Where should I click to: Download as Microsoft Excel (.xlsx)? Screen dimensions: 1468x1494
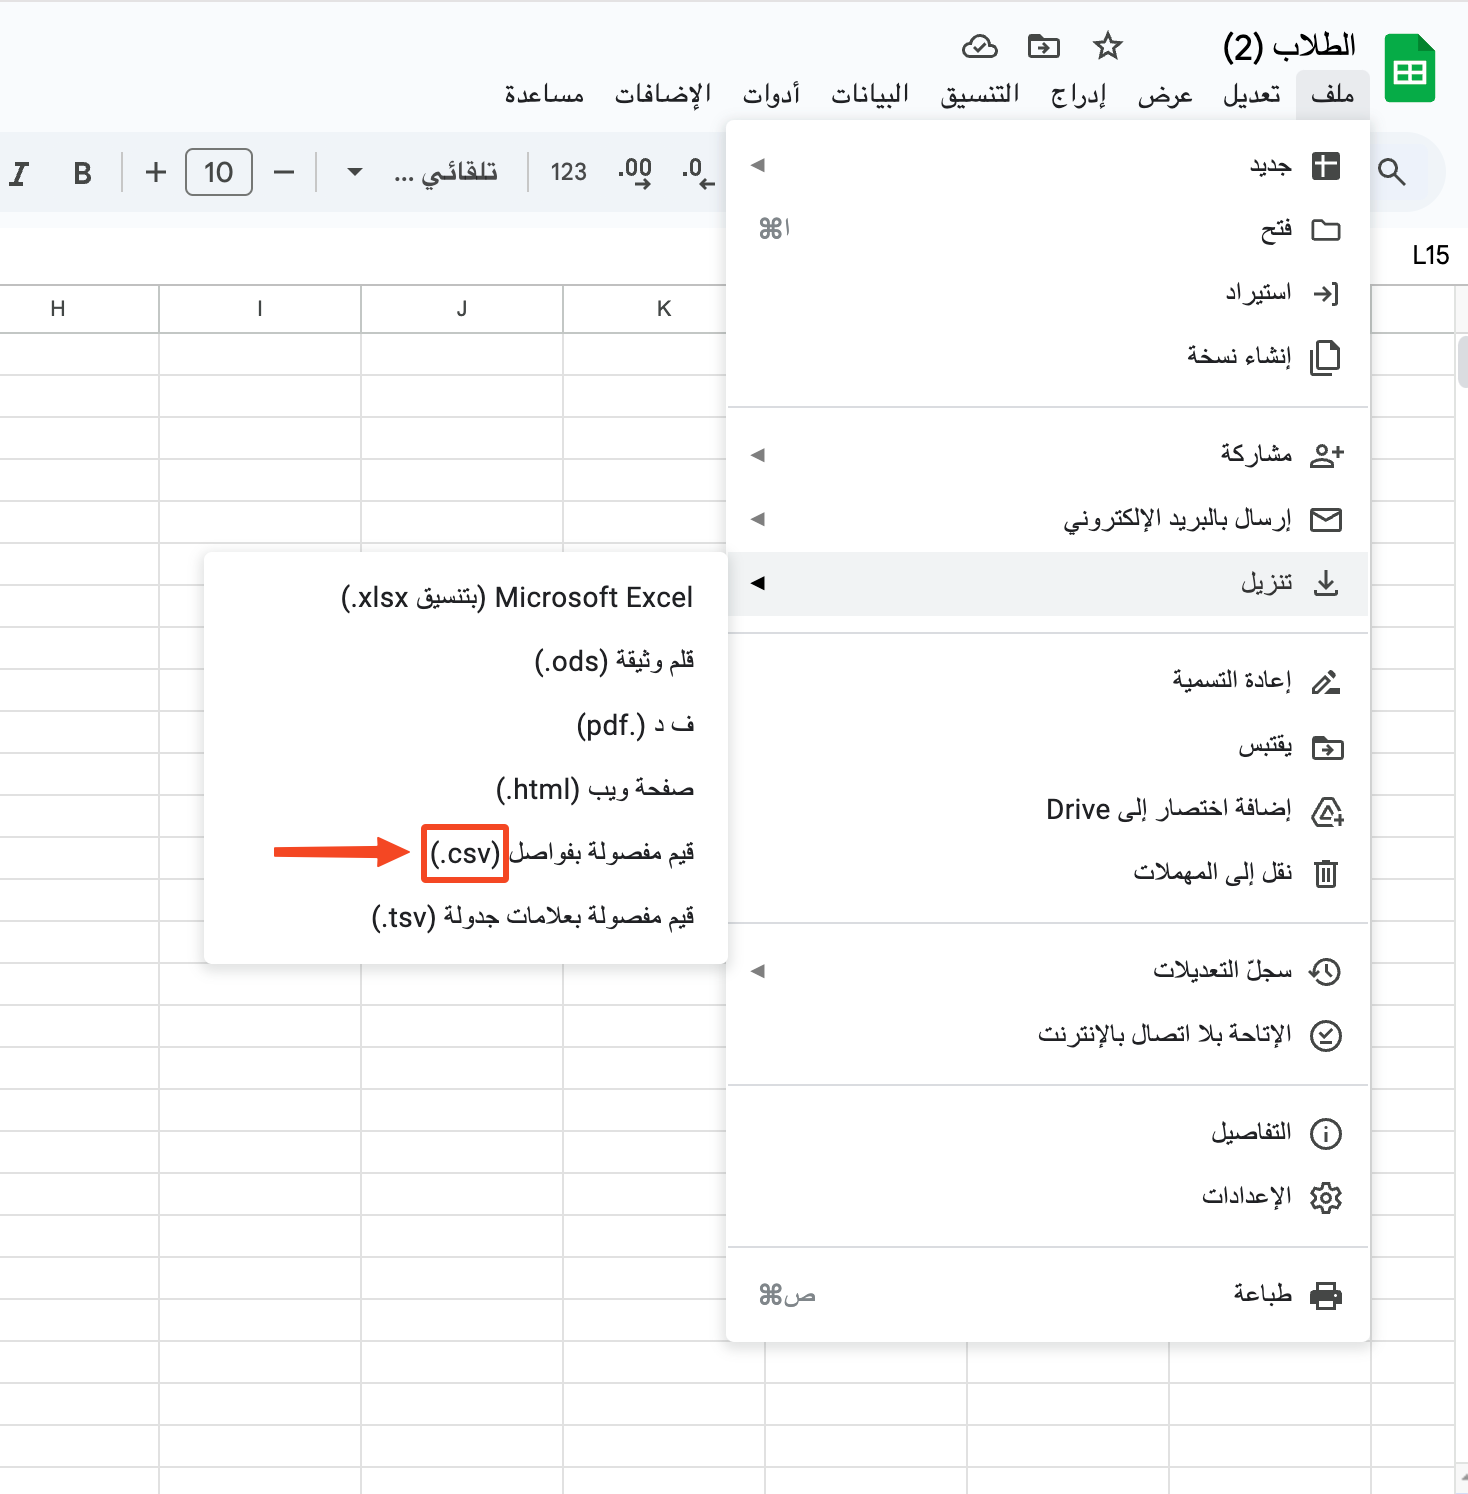[x=466, y=598]
